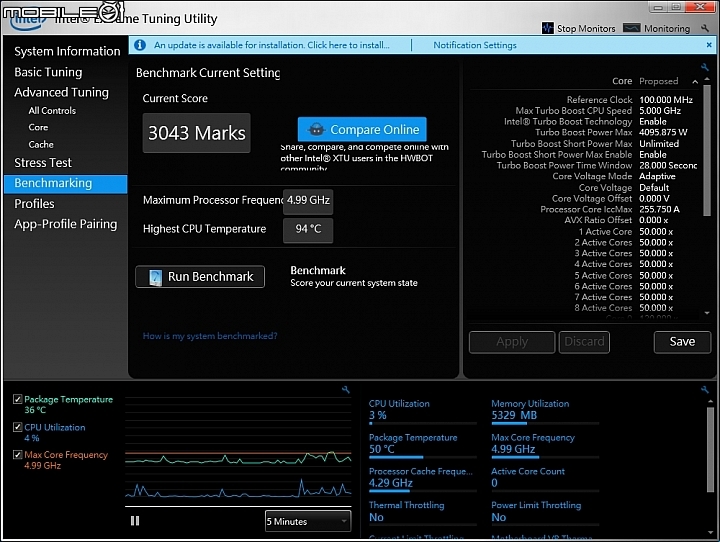Click the update available install link
The width and height of the screenshot is (720, 542).
(x=272, y=45)
